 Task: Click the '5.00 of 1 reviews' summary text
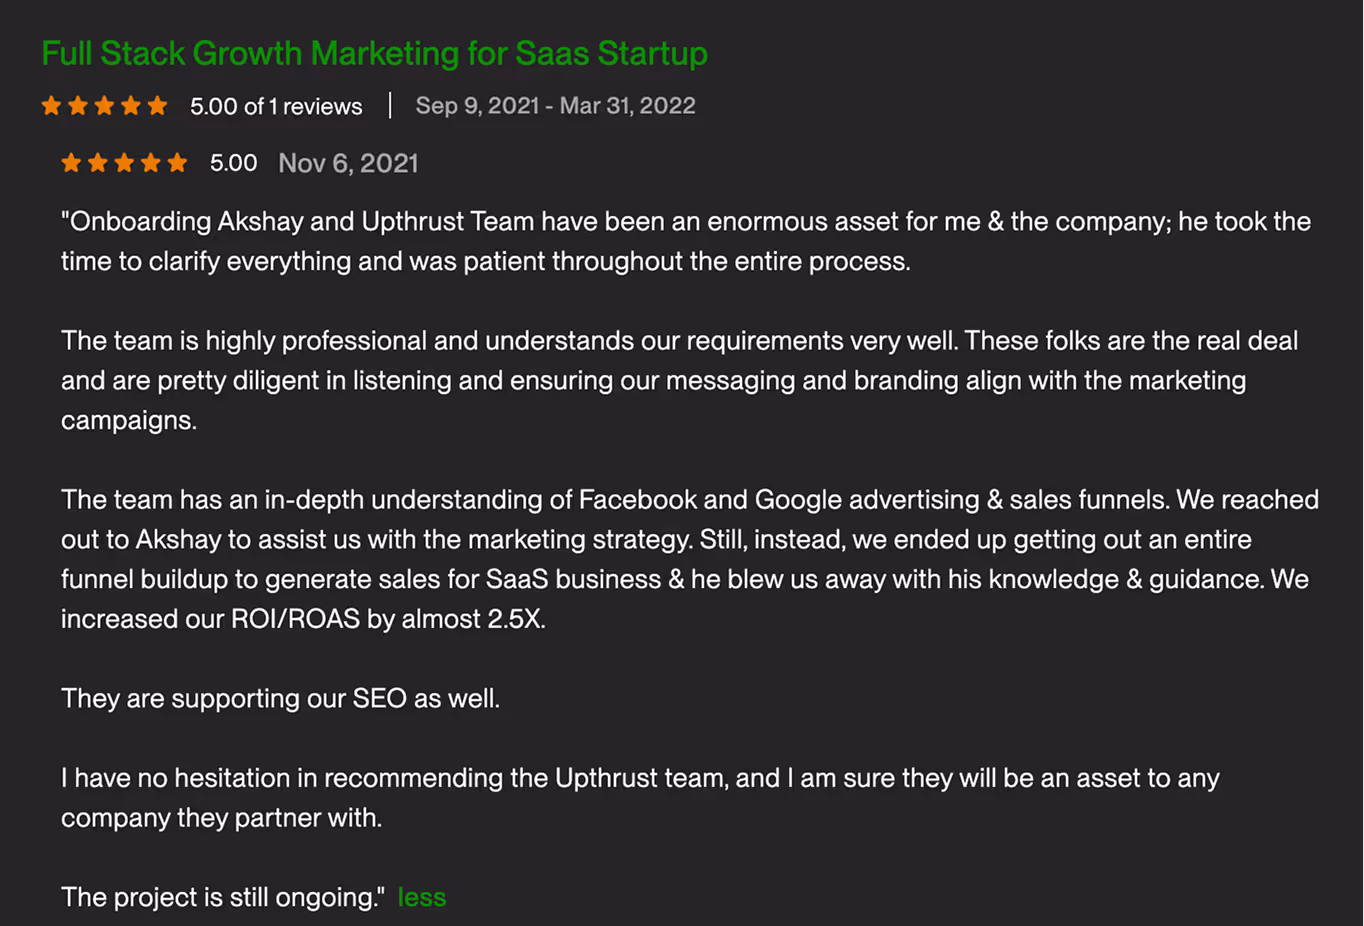click(x=276, y=106)
